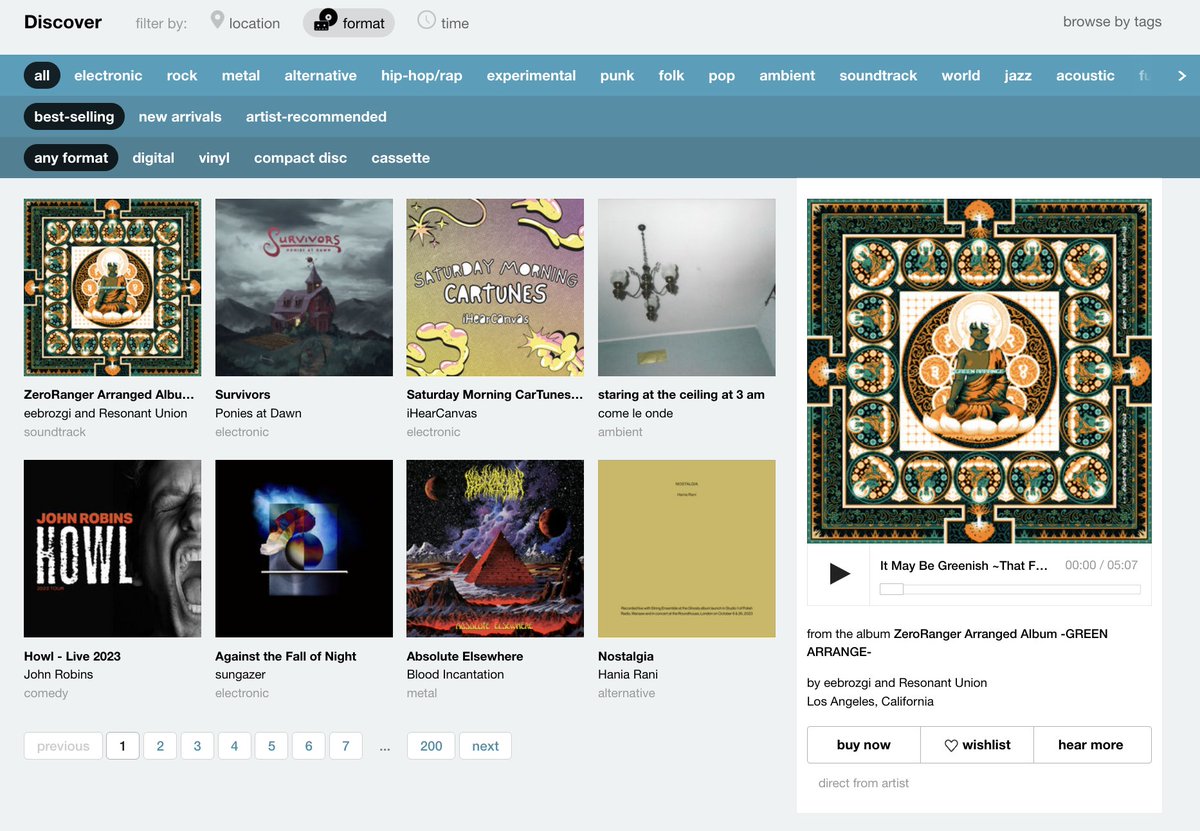1200x831 pixels.
Task: Go to page 7
Action: point(345,746)
